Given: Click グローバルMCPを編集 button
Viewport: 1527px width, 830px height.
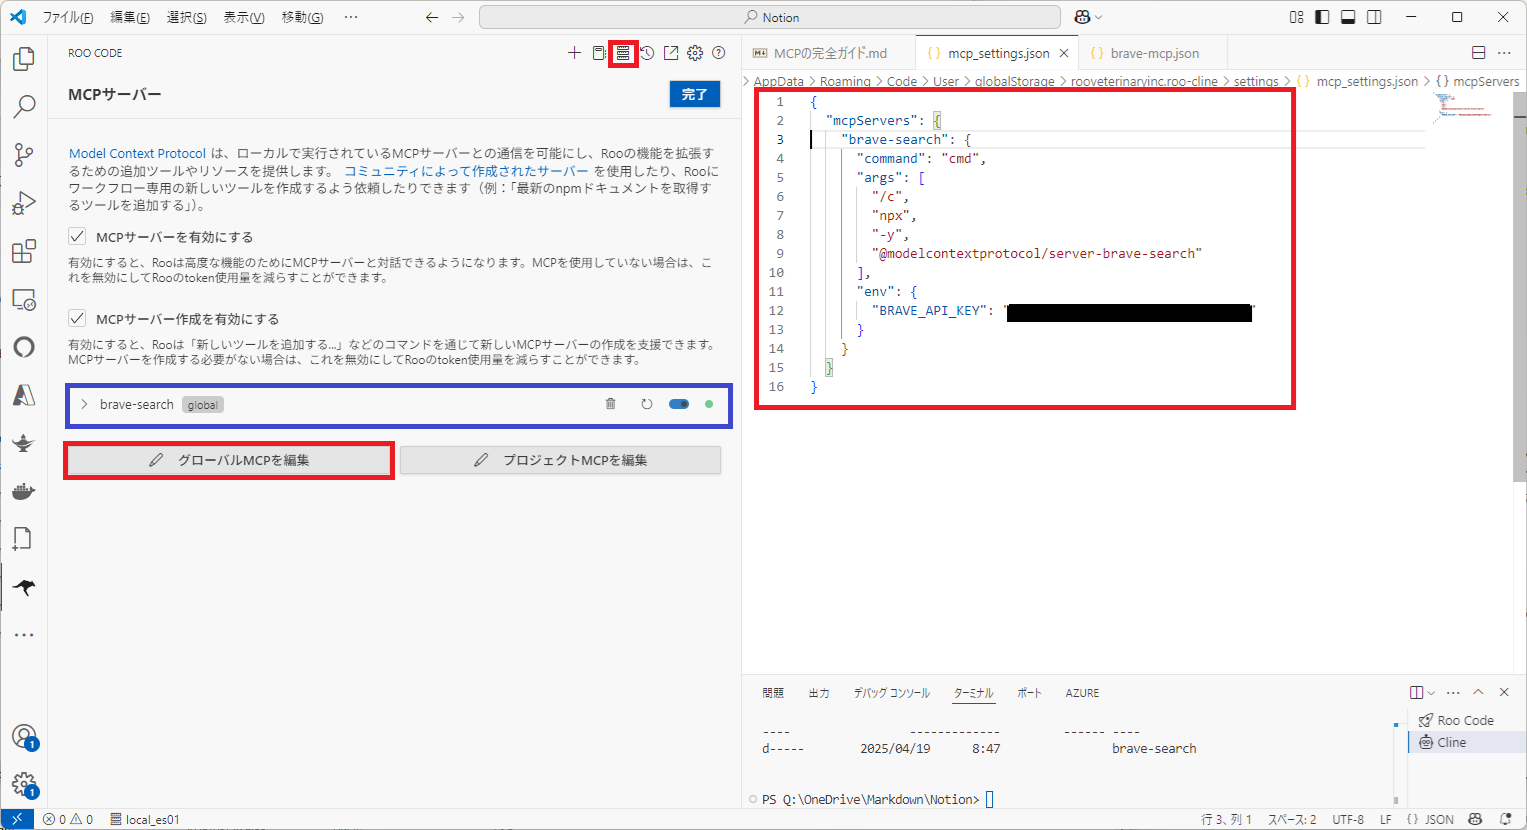Looking at the screenshot, I should pyautogui.click(x=229, y=460).
